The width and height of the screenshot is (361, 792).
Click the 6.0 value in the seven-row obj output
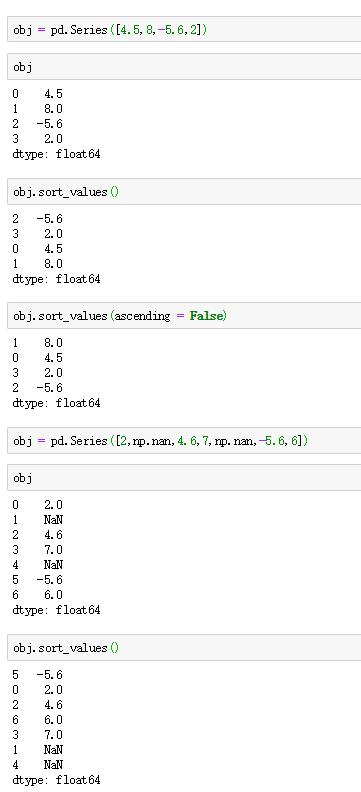pos(54,595)
